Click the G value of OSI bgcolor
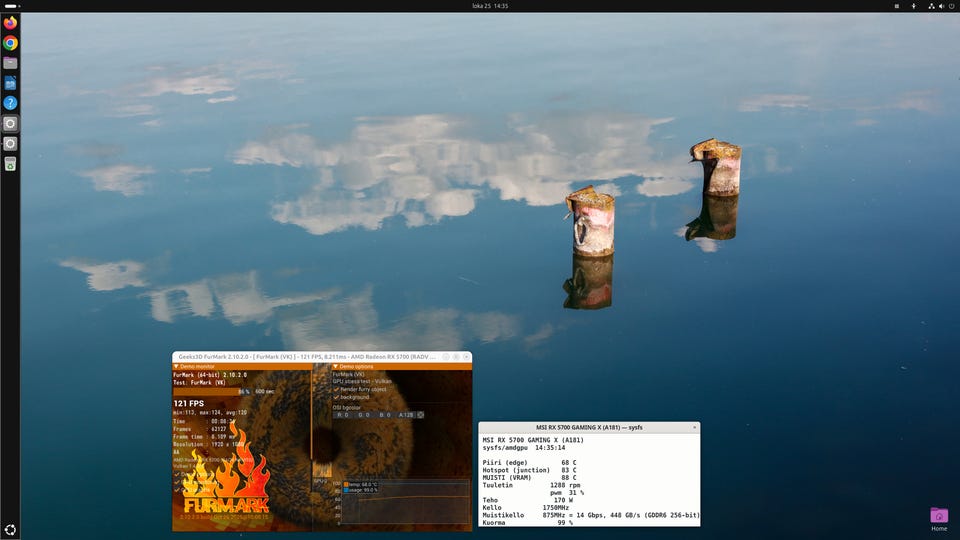This screenshot has width=960, height=540. [364, 415]
